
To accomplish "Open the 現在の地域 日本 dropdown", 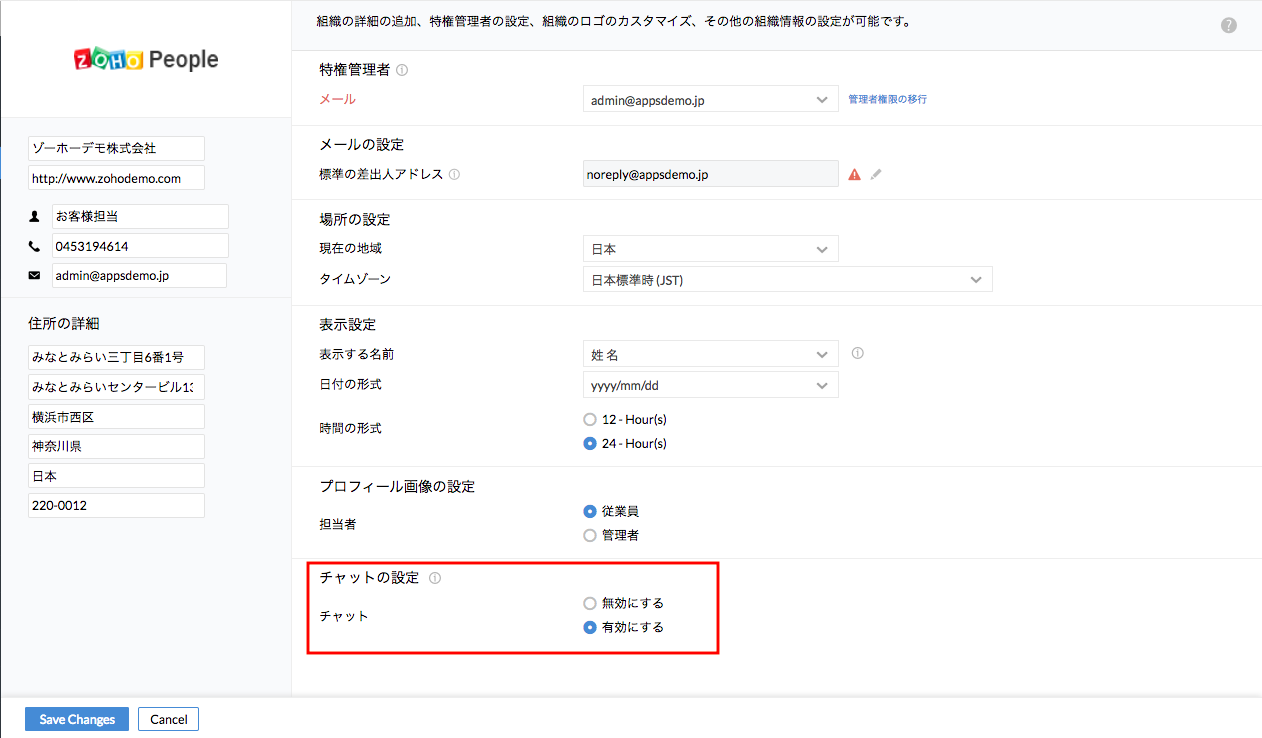I will 710,249.
